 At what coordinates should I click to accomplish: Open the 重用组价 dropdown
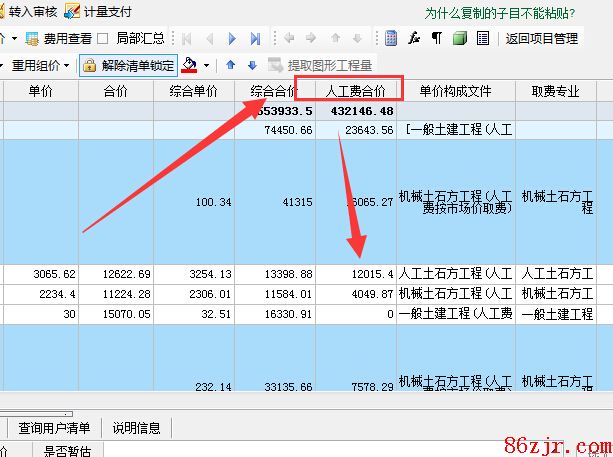pyautogui.click(x=40, y=66)
